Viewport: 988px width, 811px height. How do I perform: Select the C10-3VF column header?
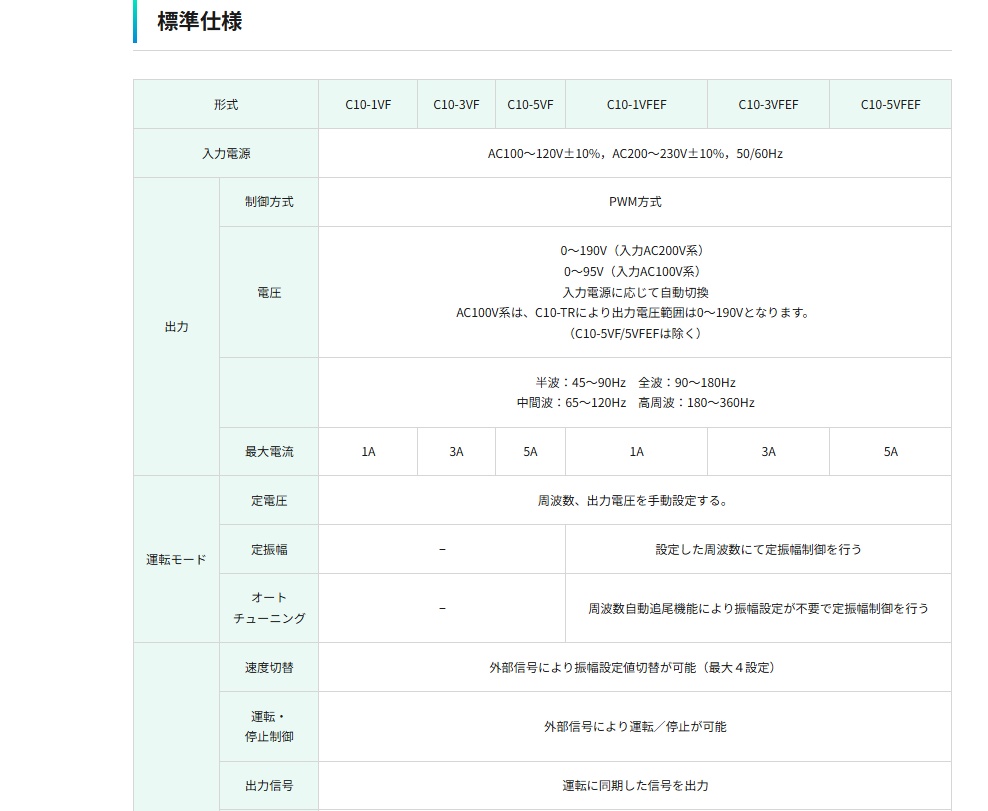(x=456, y=104)
